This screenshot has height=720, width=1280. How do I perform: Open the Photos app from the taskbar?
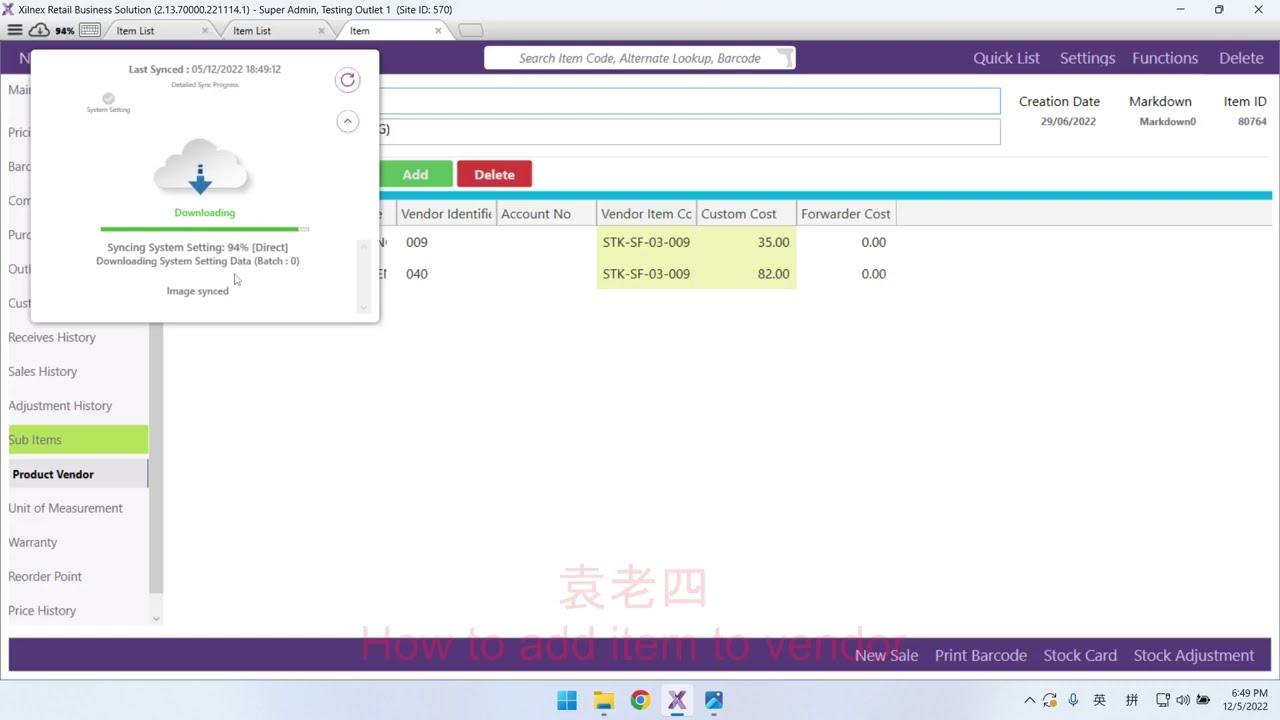713,700
